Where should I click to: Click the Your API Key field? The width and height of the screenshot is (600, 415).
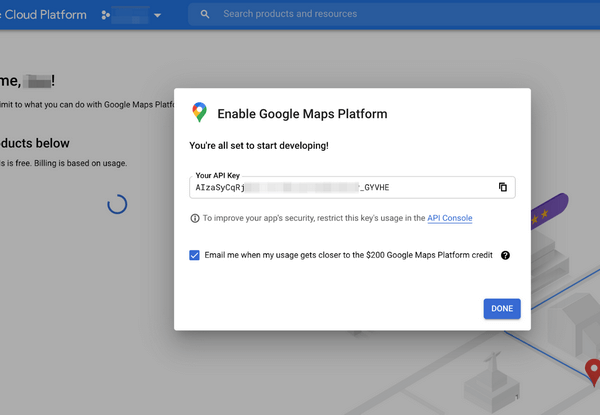click(x=352, y=187)
